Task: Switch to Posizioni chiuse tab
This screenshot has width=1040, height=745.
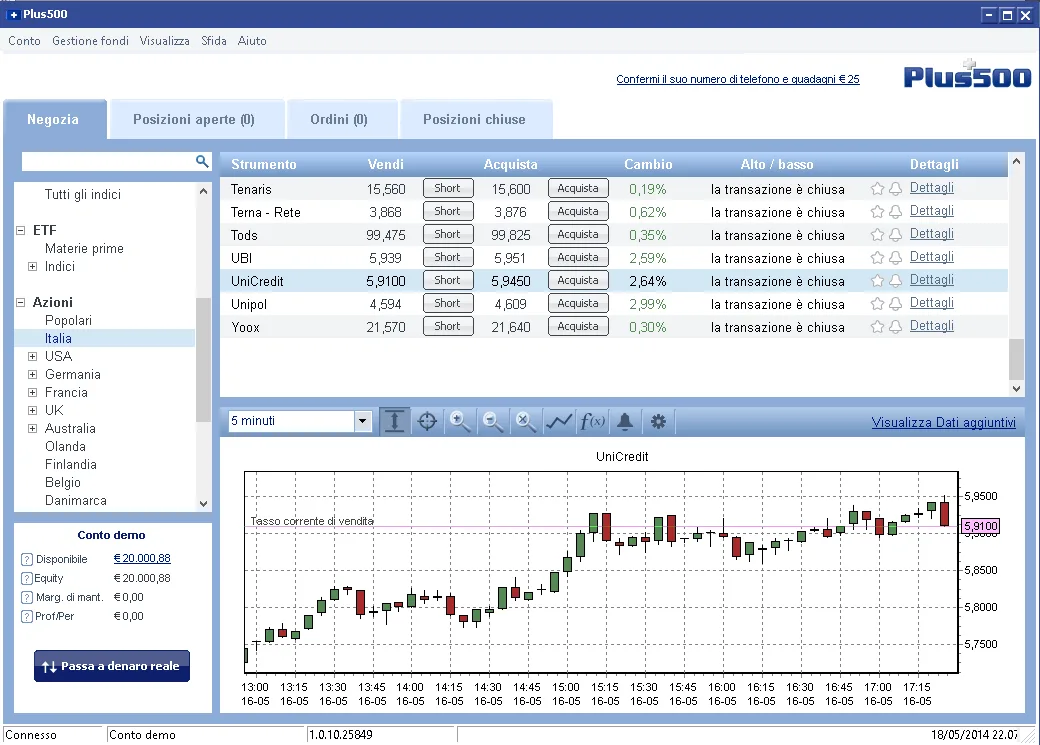Action: [475, 119]
